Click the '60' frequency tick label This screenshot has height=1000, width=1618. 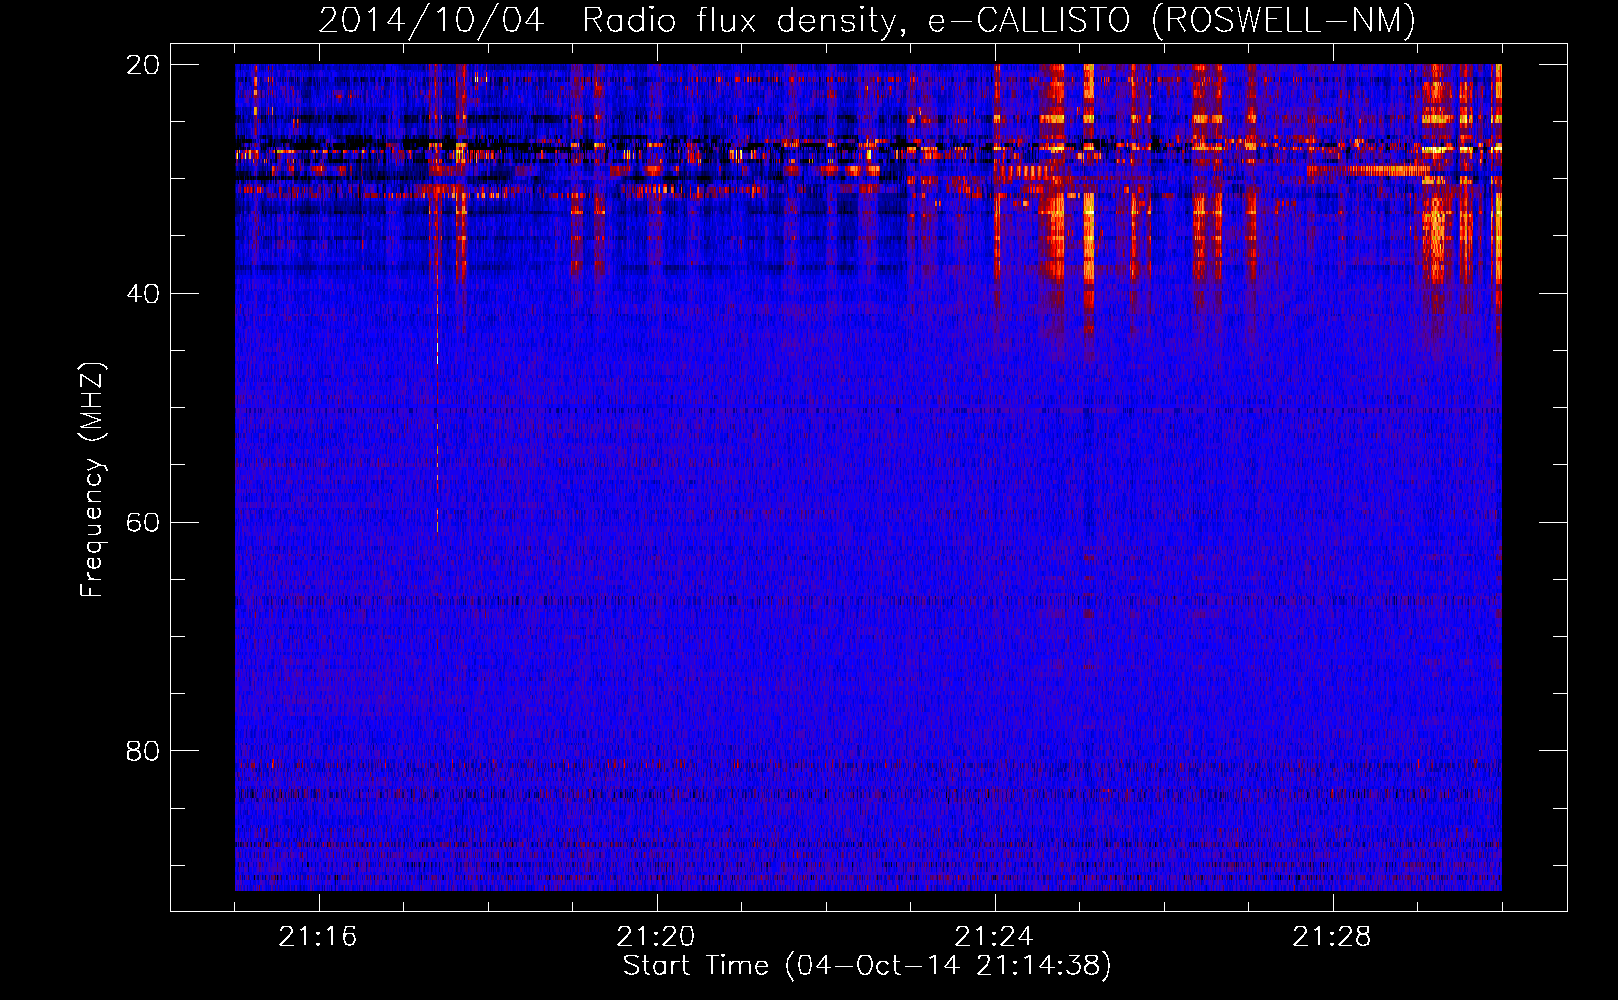click(x=142, y=523)
